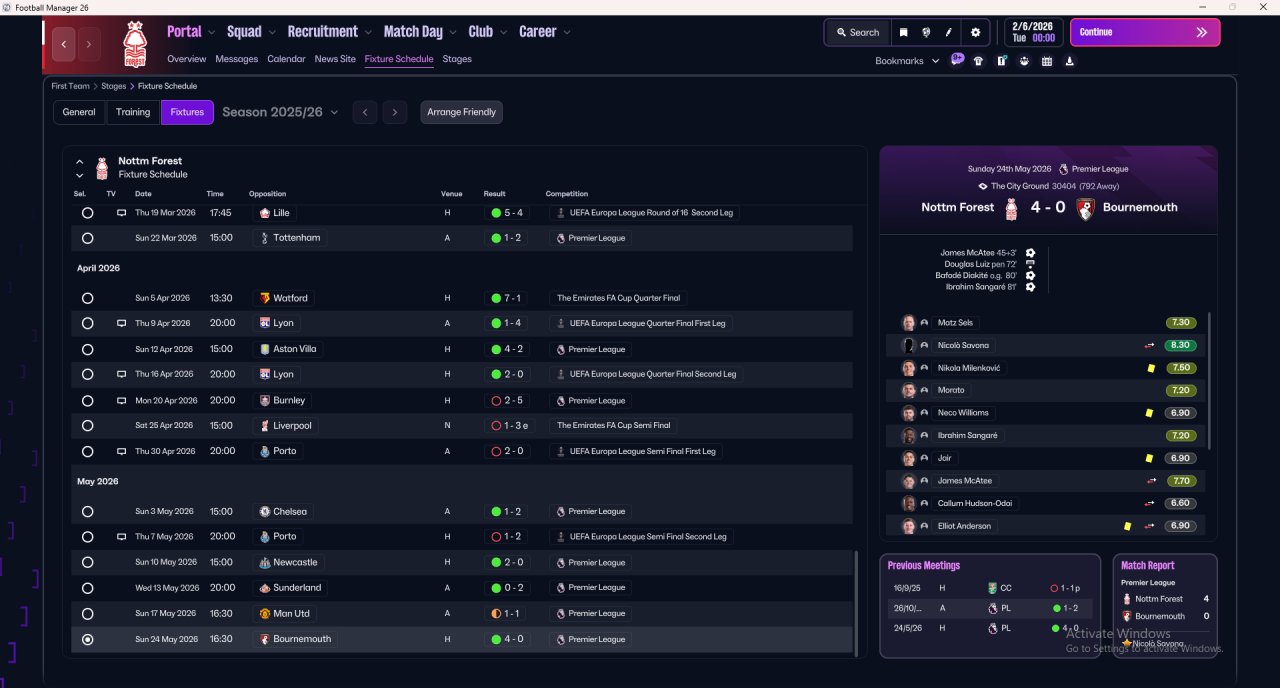Open the 9+ messages notification icon

click(957, 60)
